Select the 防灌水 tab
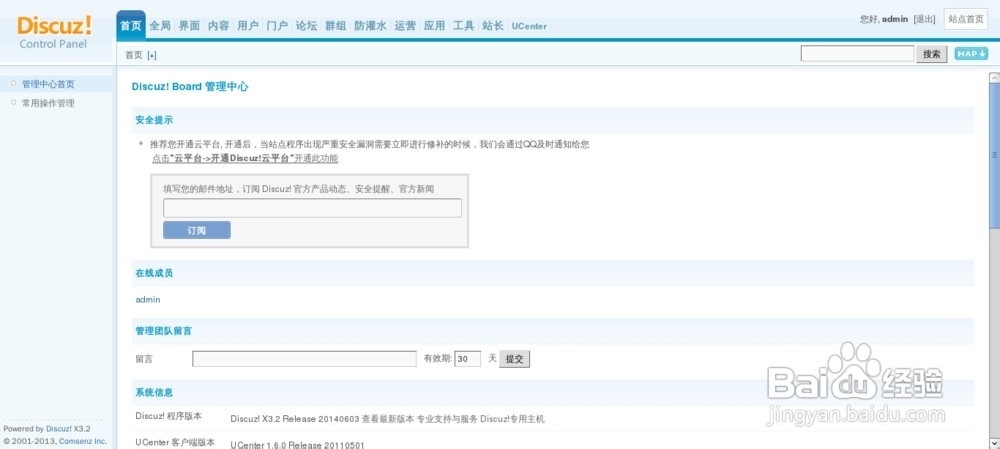This screenshot has width=1000, height=449. (x=371, y=26)
